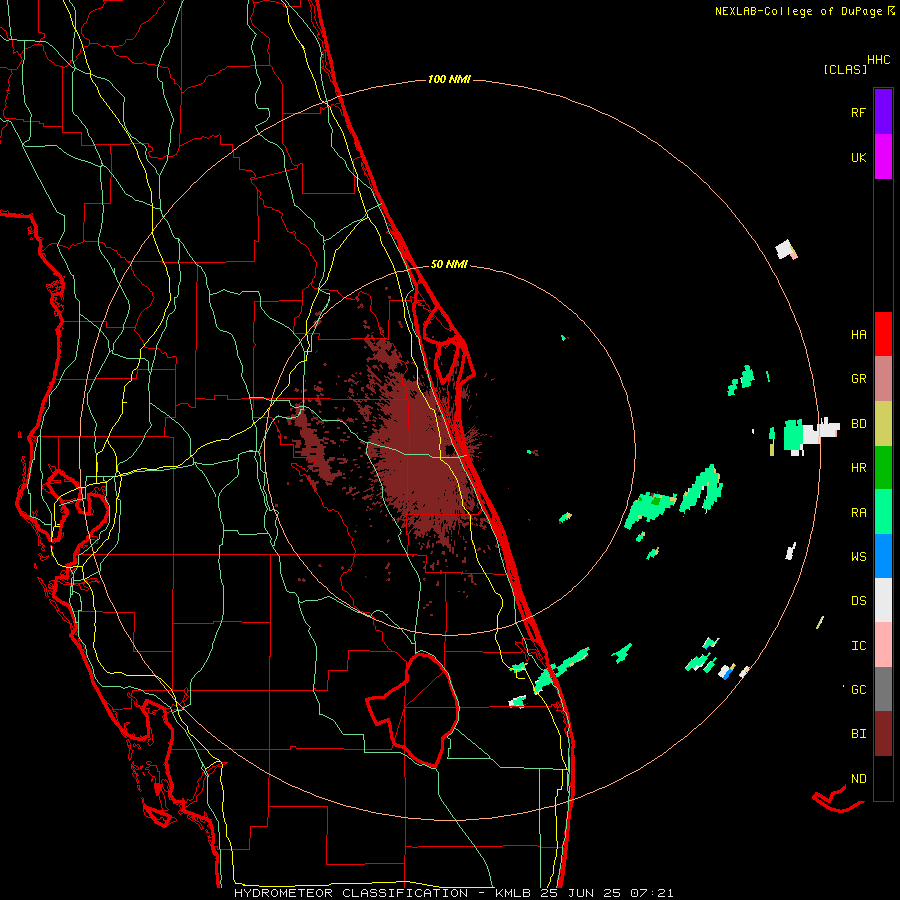
Task: Click the GC gray legend swatch
Action: [883, 689]
